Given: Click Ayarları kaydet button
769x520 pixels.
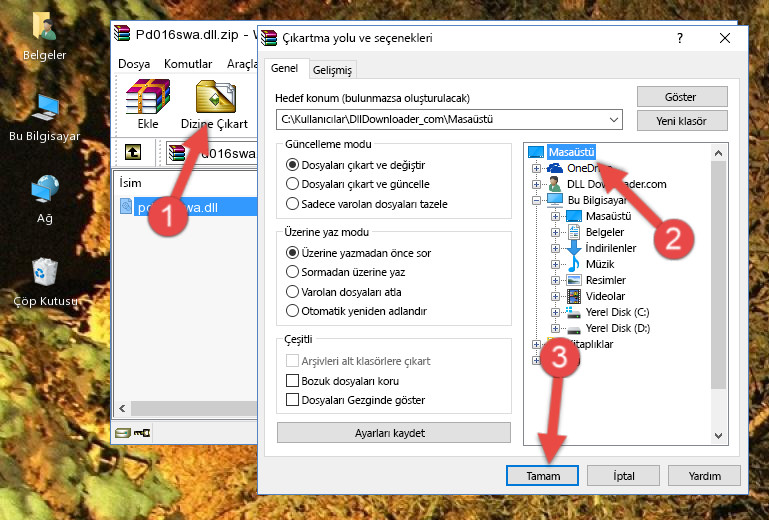Looking at the screenshot, I should (394, 433).
